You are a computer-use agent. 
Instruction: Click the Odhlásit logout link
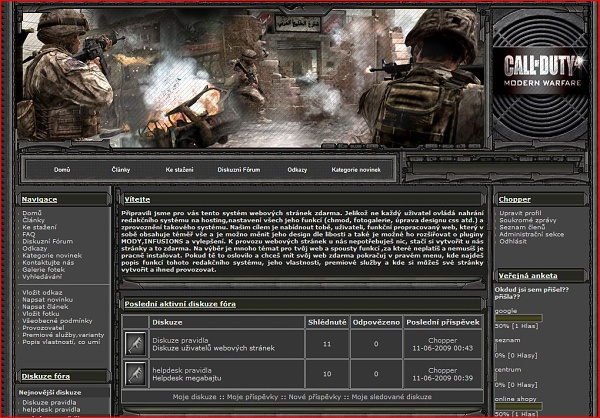[x=513, y=241]
